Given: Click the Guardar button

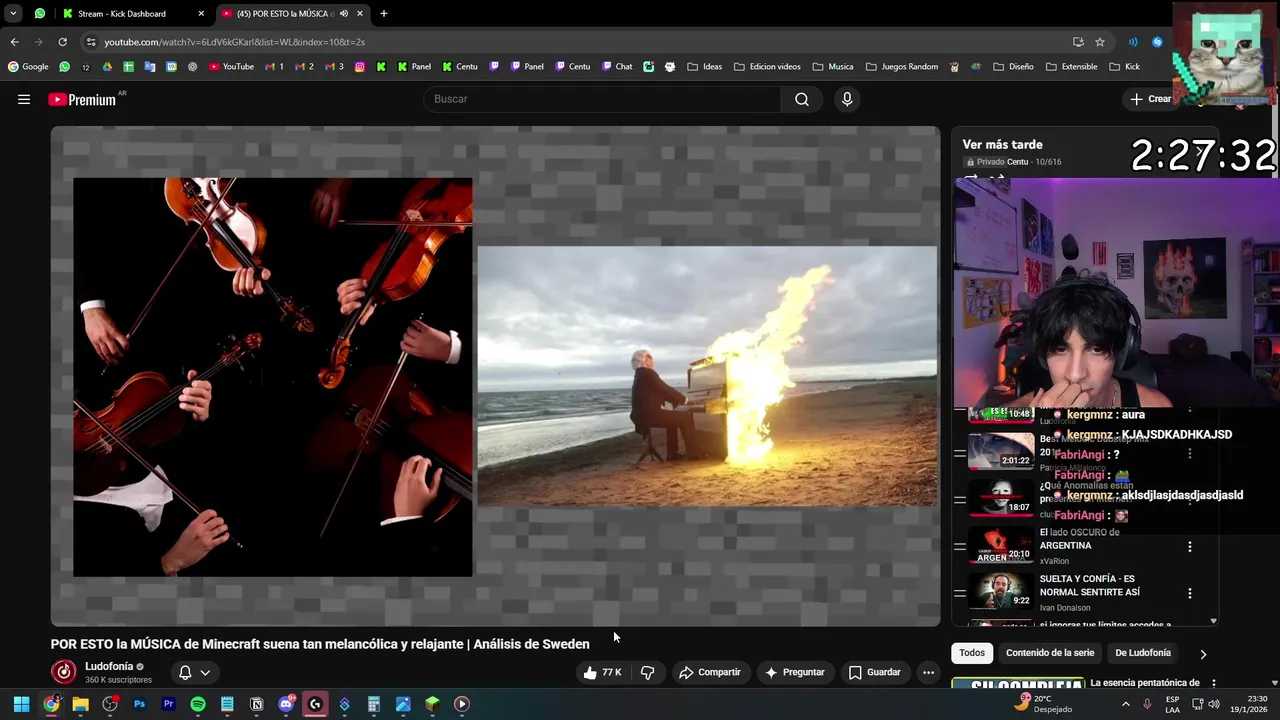Looking at the screenshot, I should click(x=874, y=672).
